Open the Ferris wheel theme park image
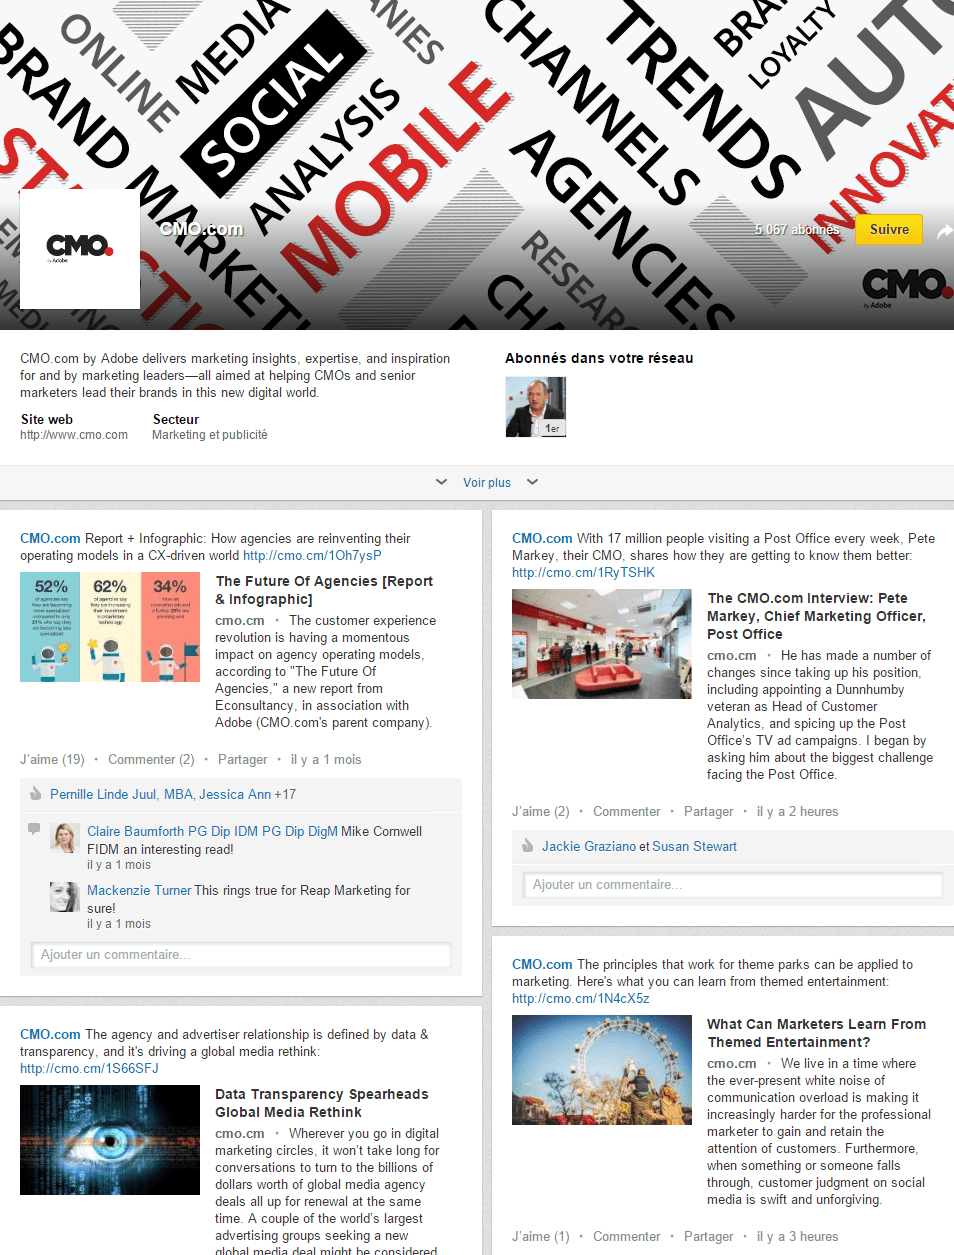 602,1070
